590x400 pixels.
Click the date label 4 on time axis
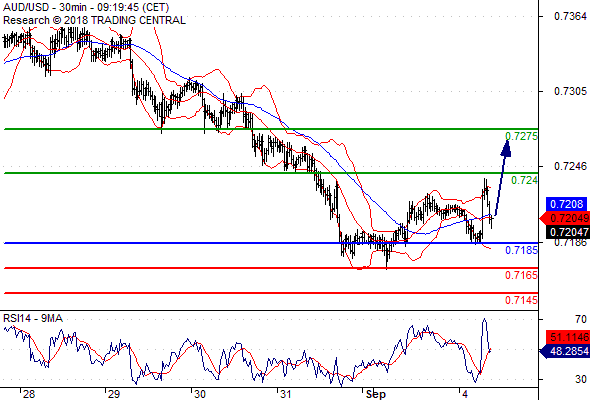point(465,394)
